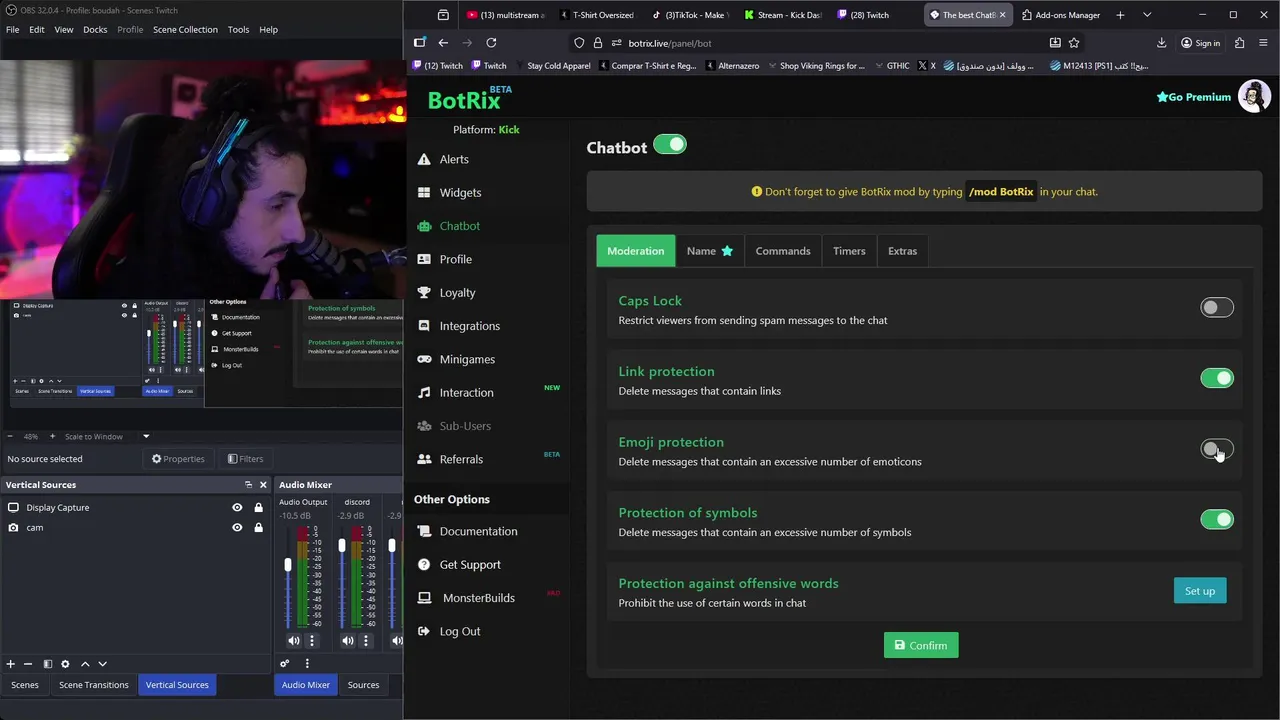Open Audio Output channel options menu

click(311, 641)
